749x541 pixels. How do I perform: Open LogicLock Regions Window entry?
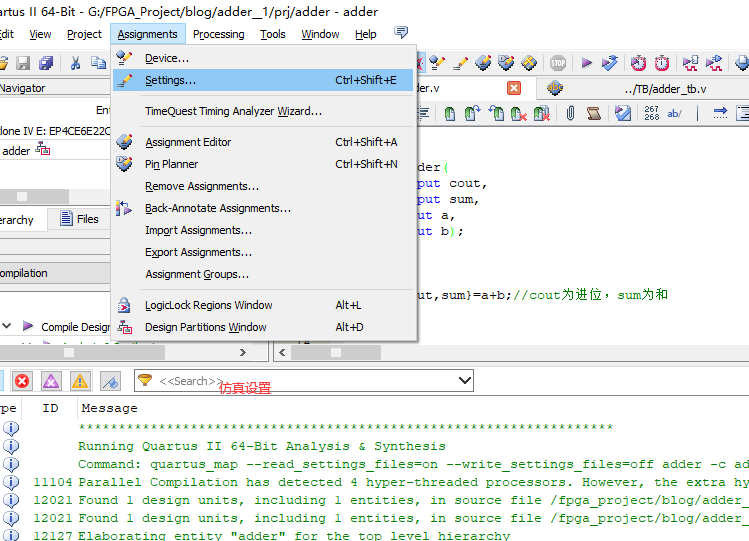pos(263,305)
